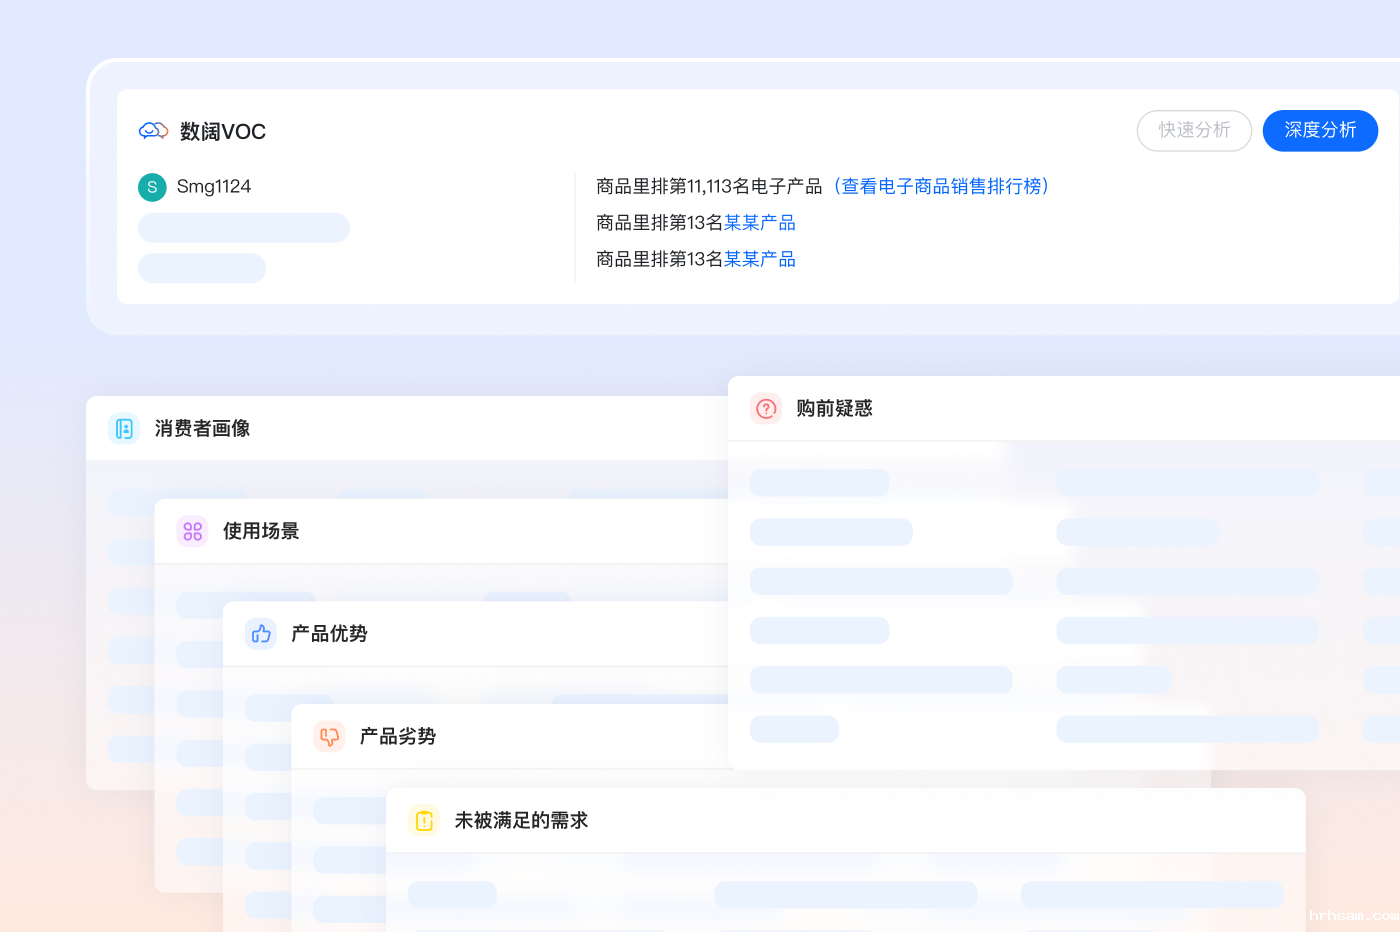1400x932 pixels.
Task: Click the yellow clipboard icon for 未被满足的需求
Action: (x=424, y=821)
